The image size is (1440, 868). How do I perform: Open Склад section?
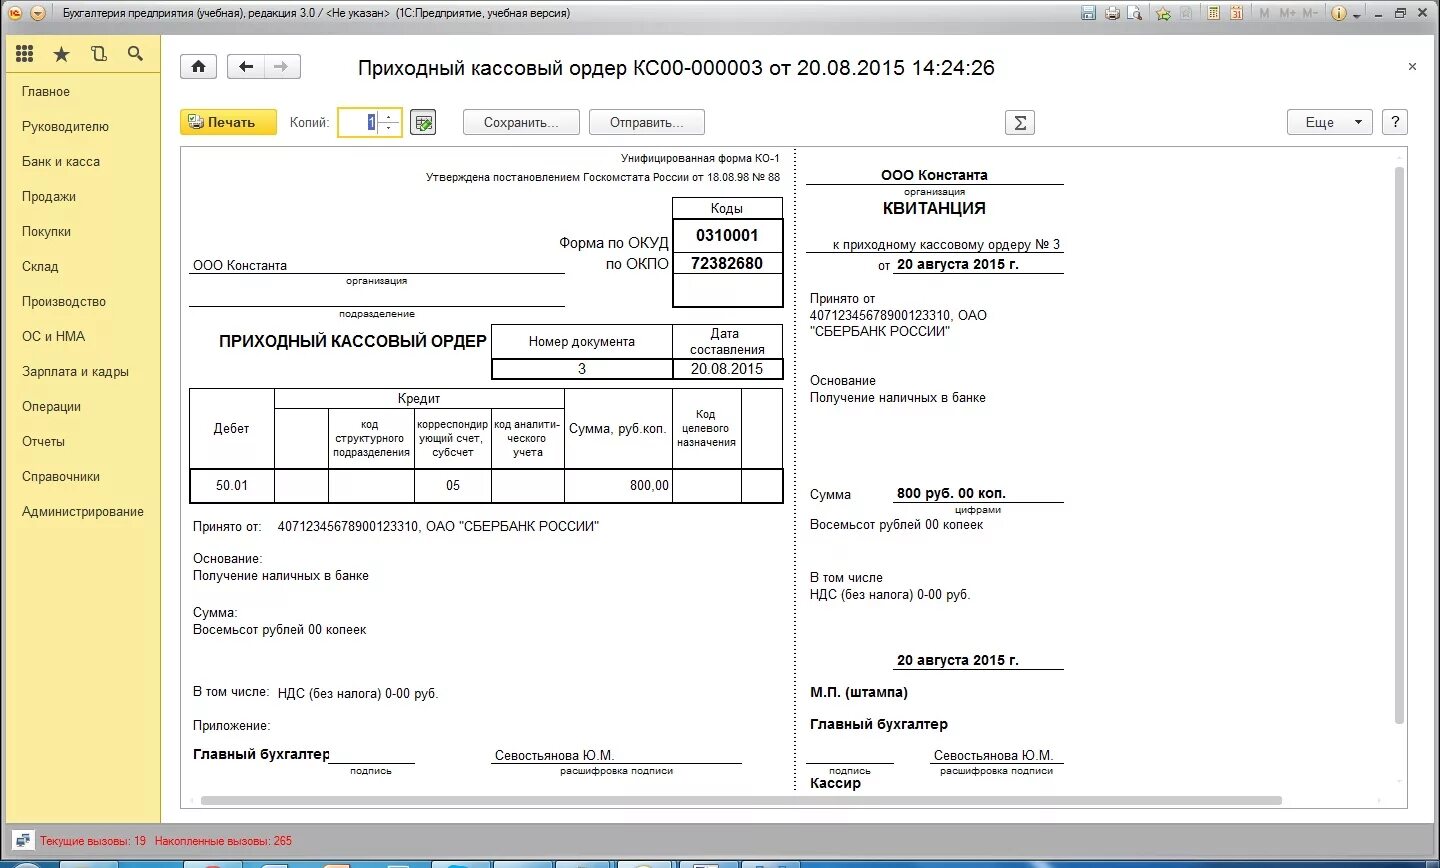(40, 266)
